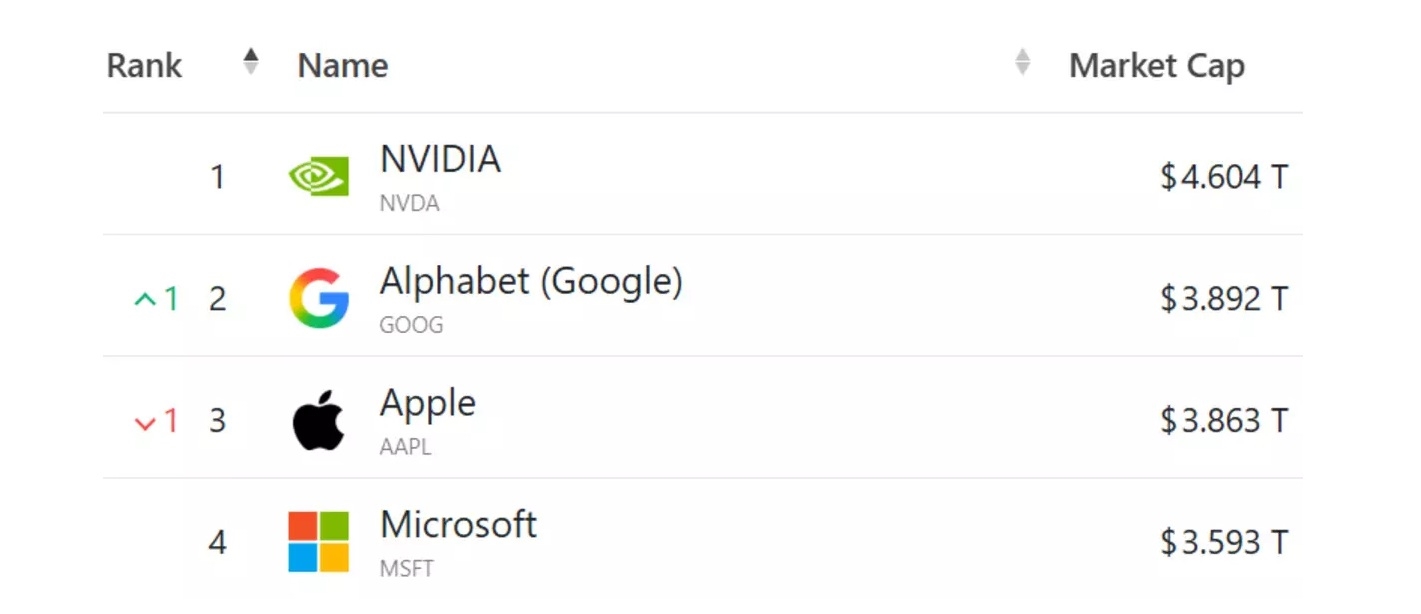Screen dimensions: 1421x614
Task: Click NVIDIA's $4.604 T market cap
Action: tap(1223, 178)
